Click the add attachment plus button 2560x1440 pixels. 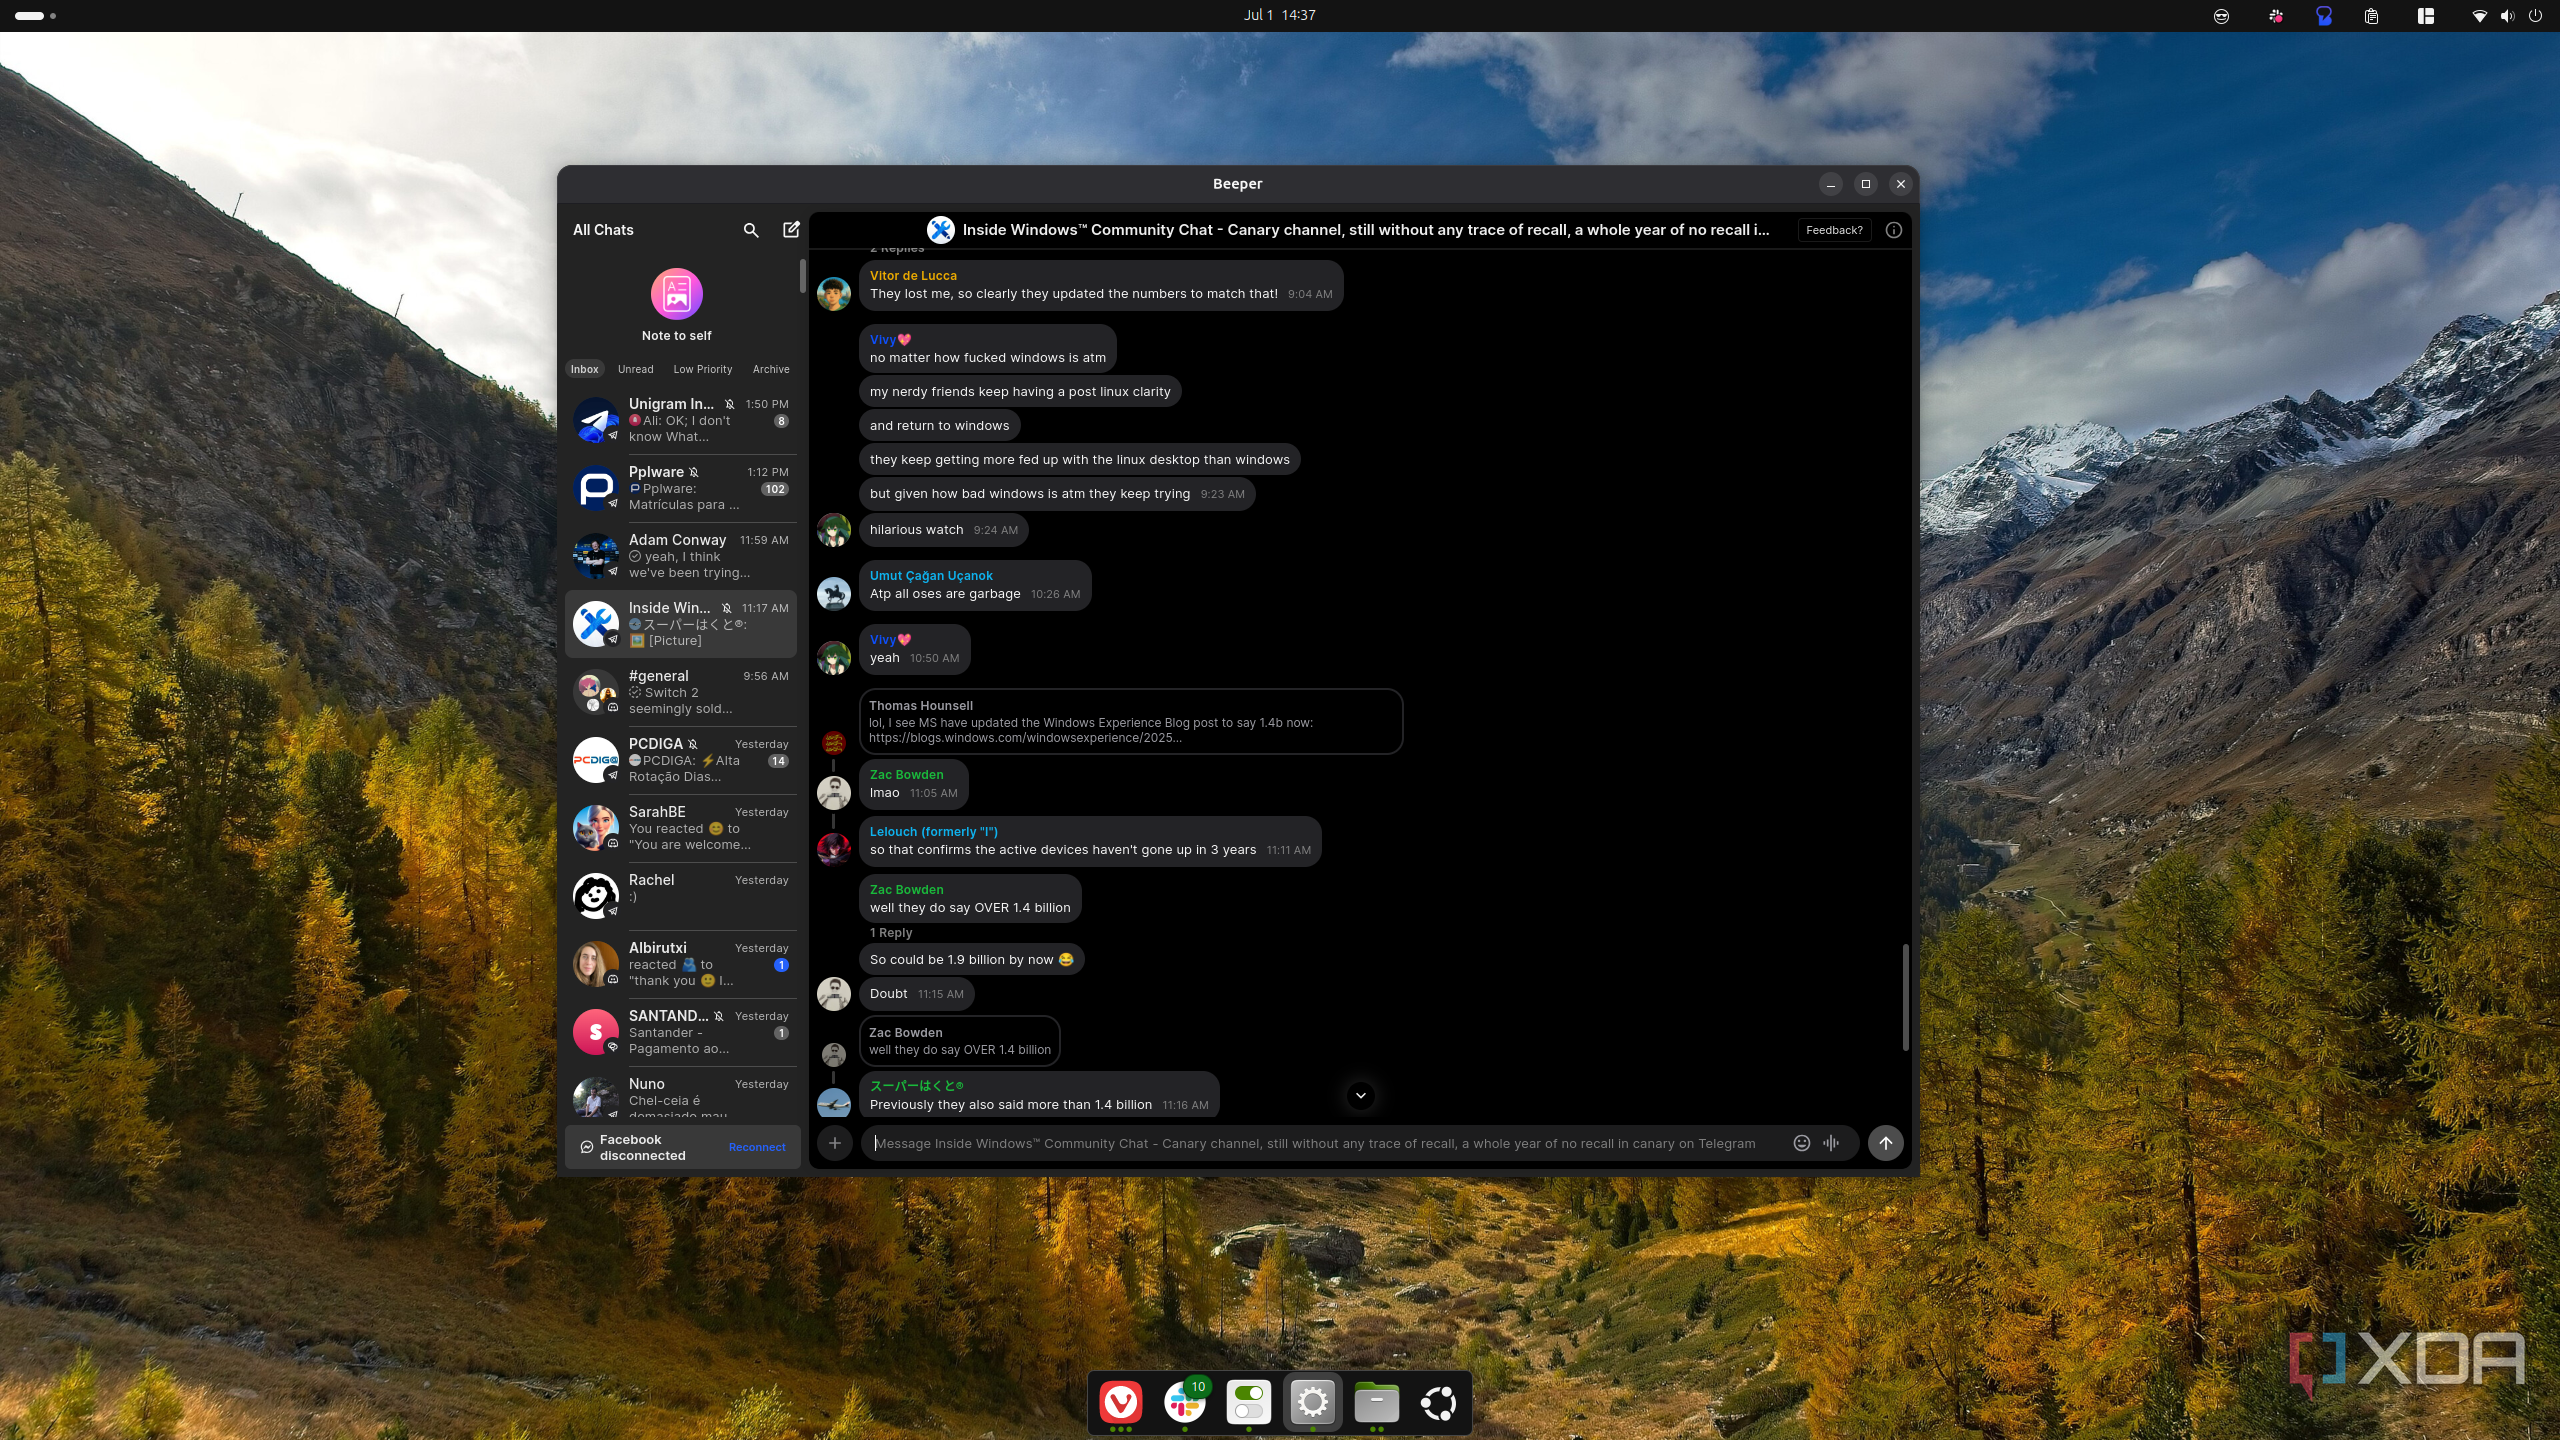tap(835, 1143)
